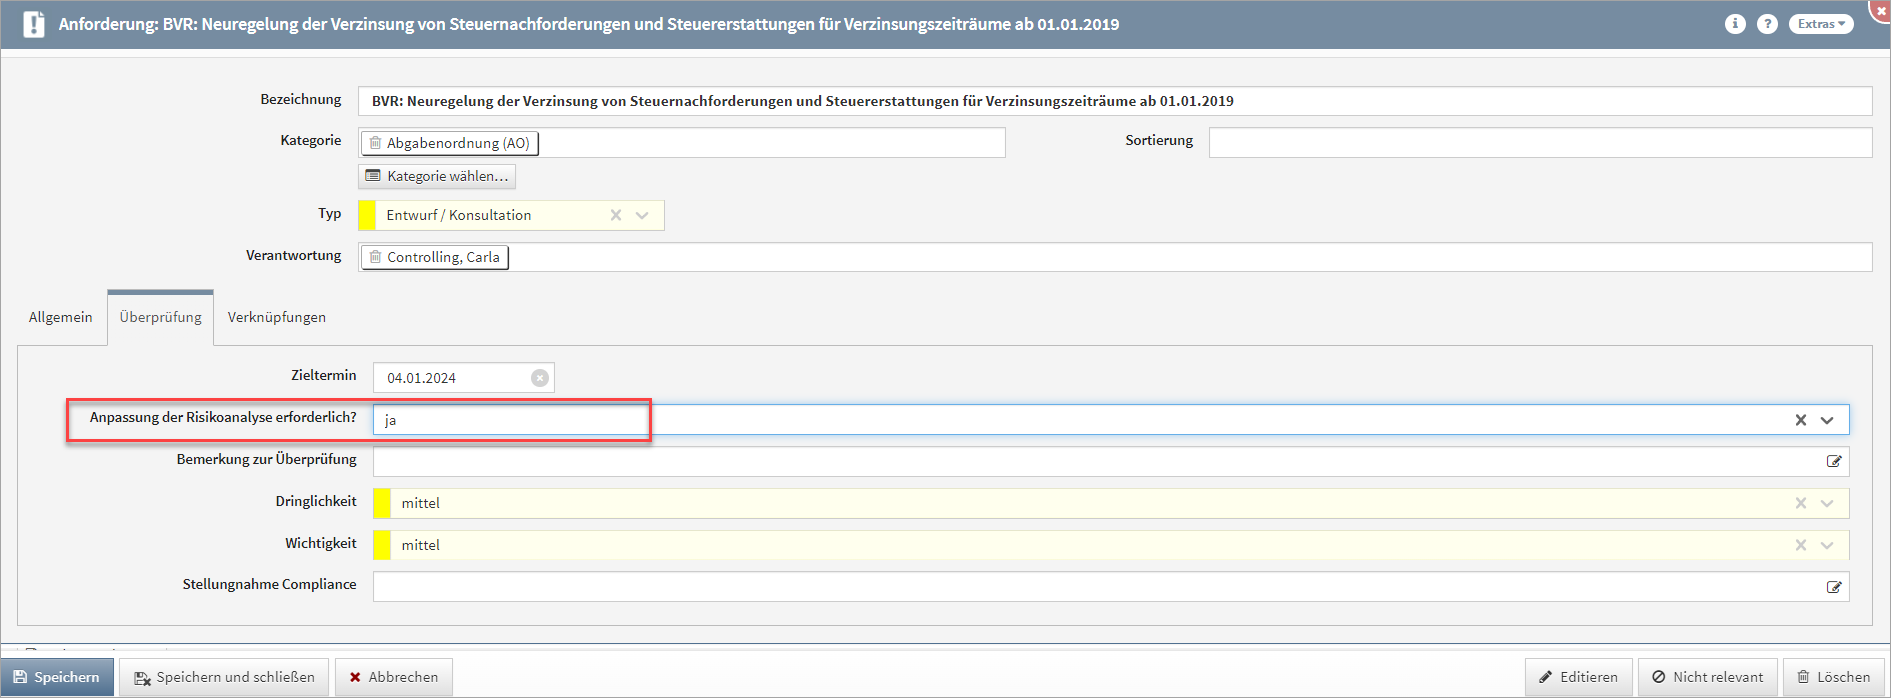The image size is (1891, 698).
Task: Open editor icon for Bemerkung zur Überprüfung
Action: (x=1834, y=461)
